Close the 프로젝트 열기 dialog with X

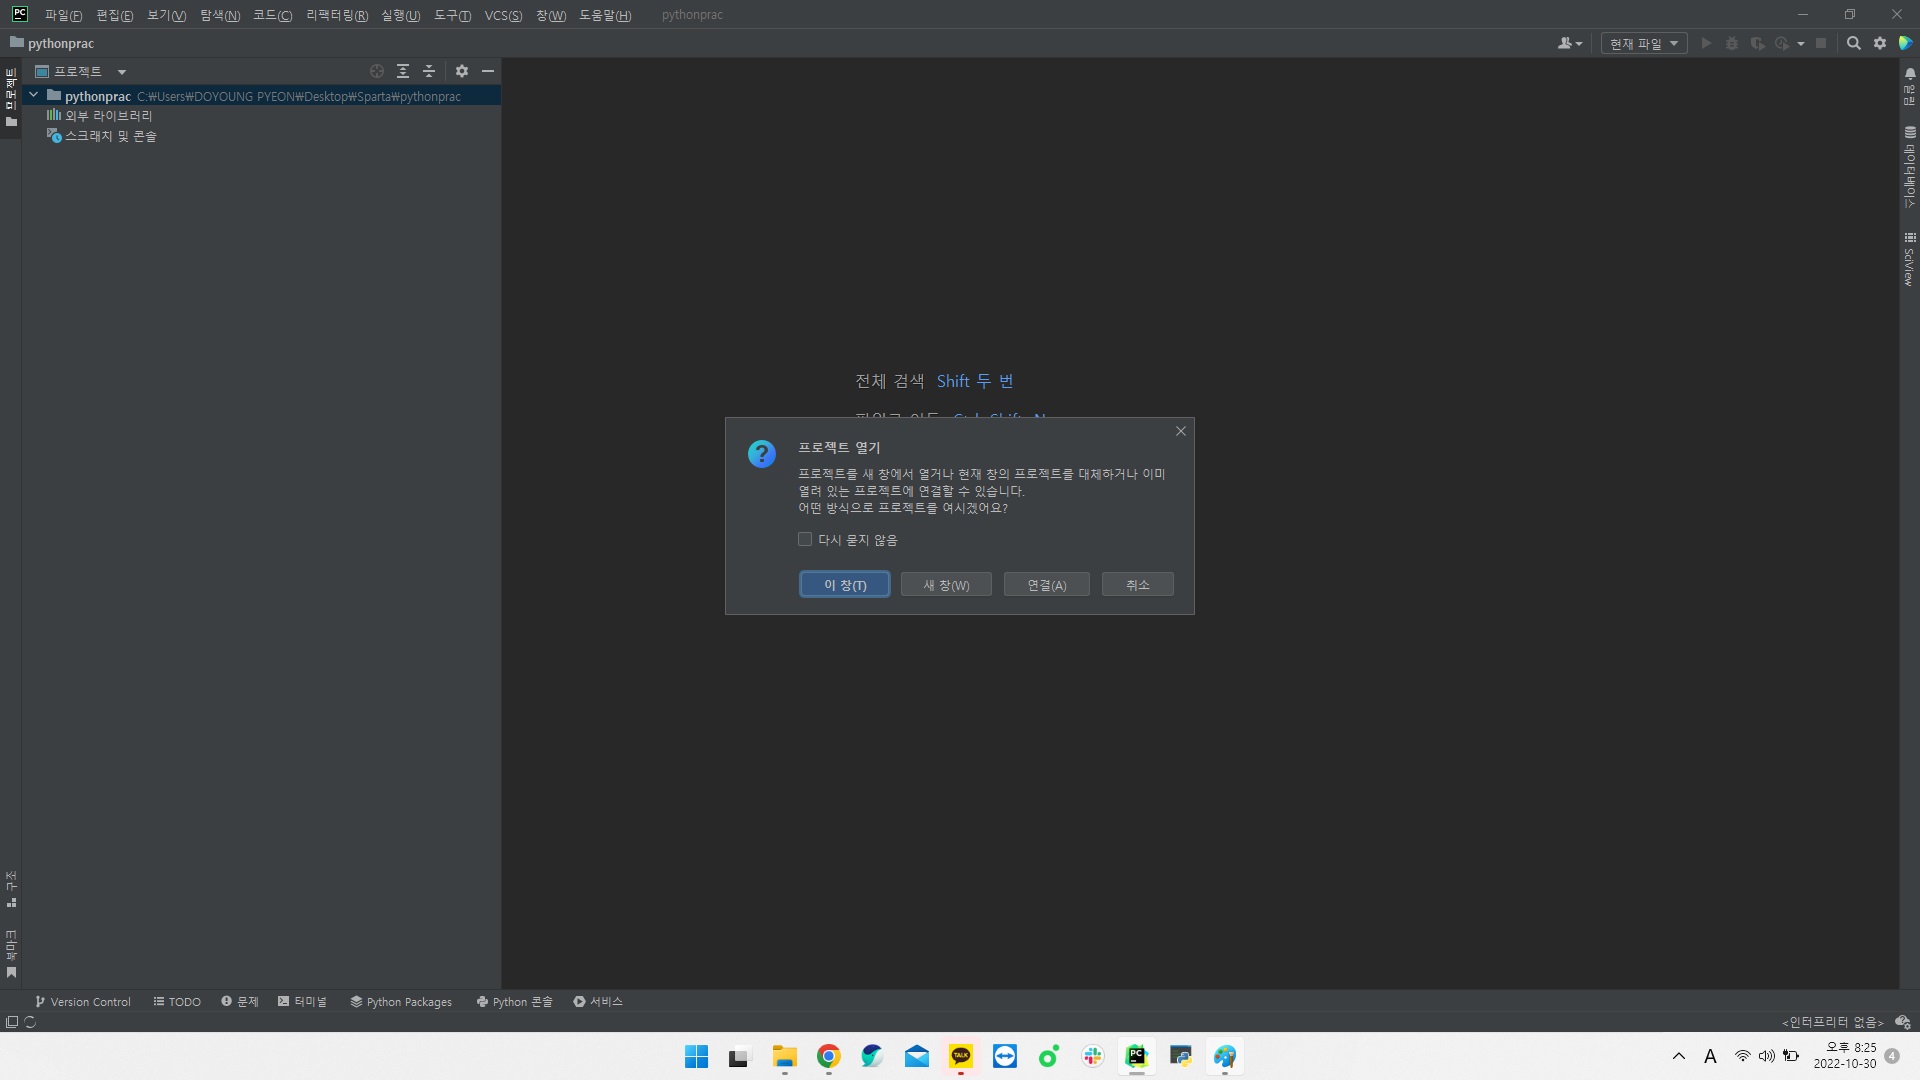click(x=1181, y=431)
